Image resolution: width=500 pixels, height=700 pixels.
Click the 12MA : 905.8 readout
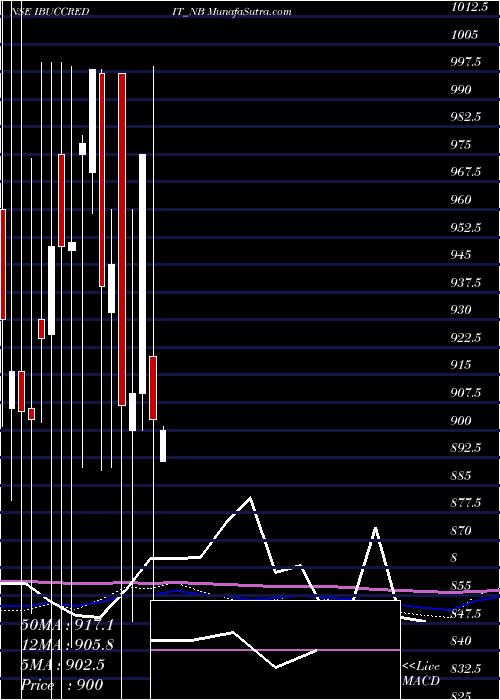point(67,645)
